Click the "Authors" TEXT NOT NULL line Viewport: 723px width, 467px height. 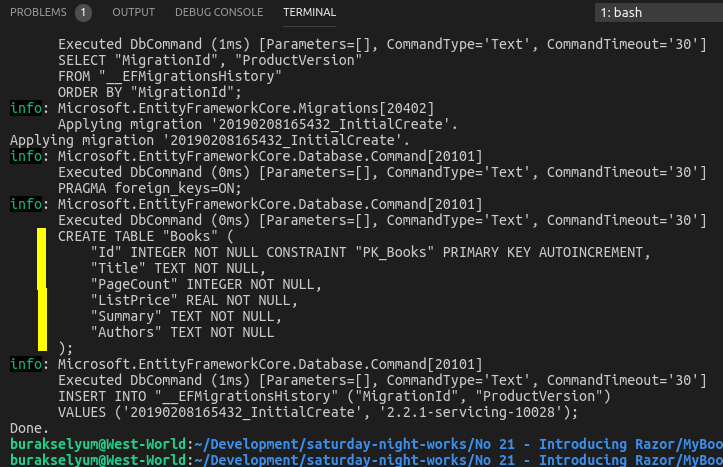click(x=182, y=332)
